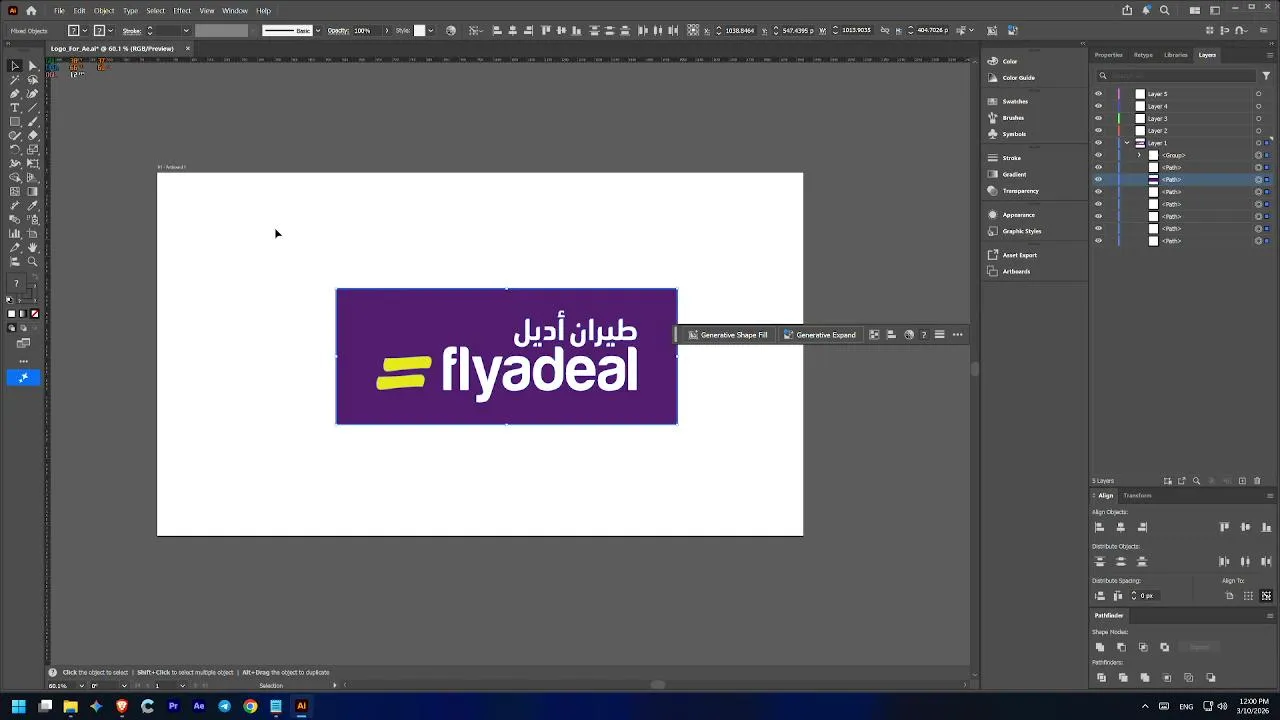The width and height of the screenshot is (1280, 720).
Task: Expand the <Group> sublayer
Action: point(1139,155)
